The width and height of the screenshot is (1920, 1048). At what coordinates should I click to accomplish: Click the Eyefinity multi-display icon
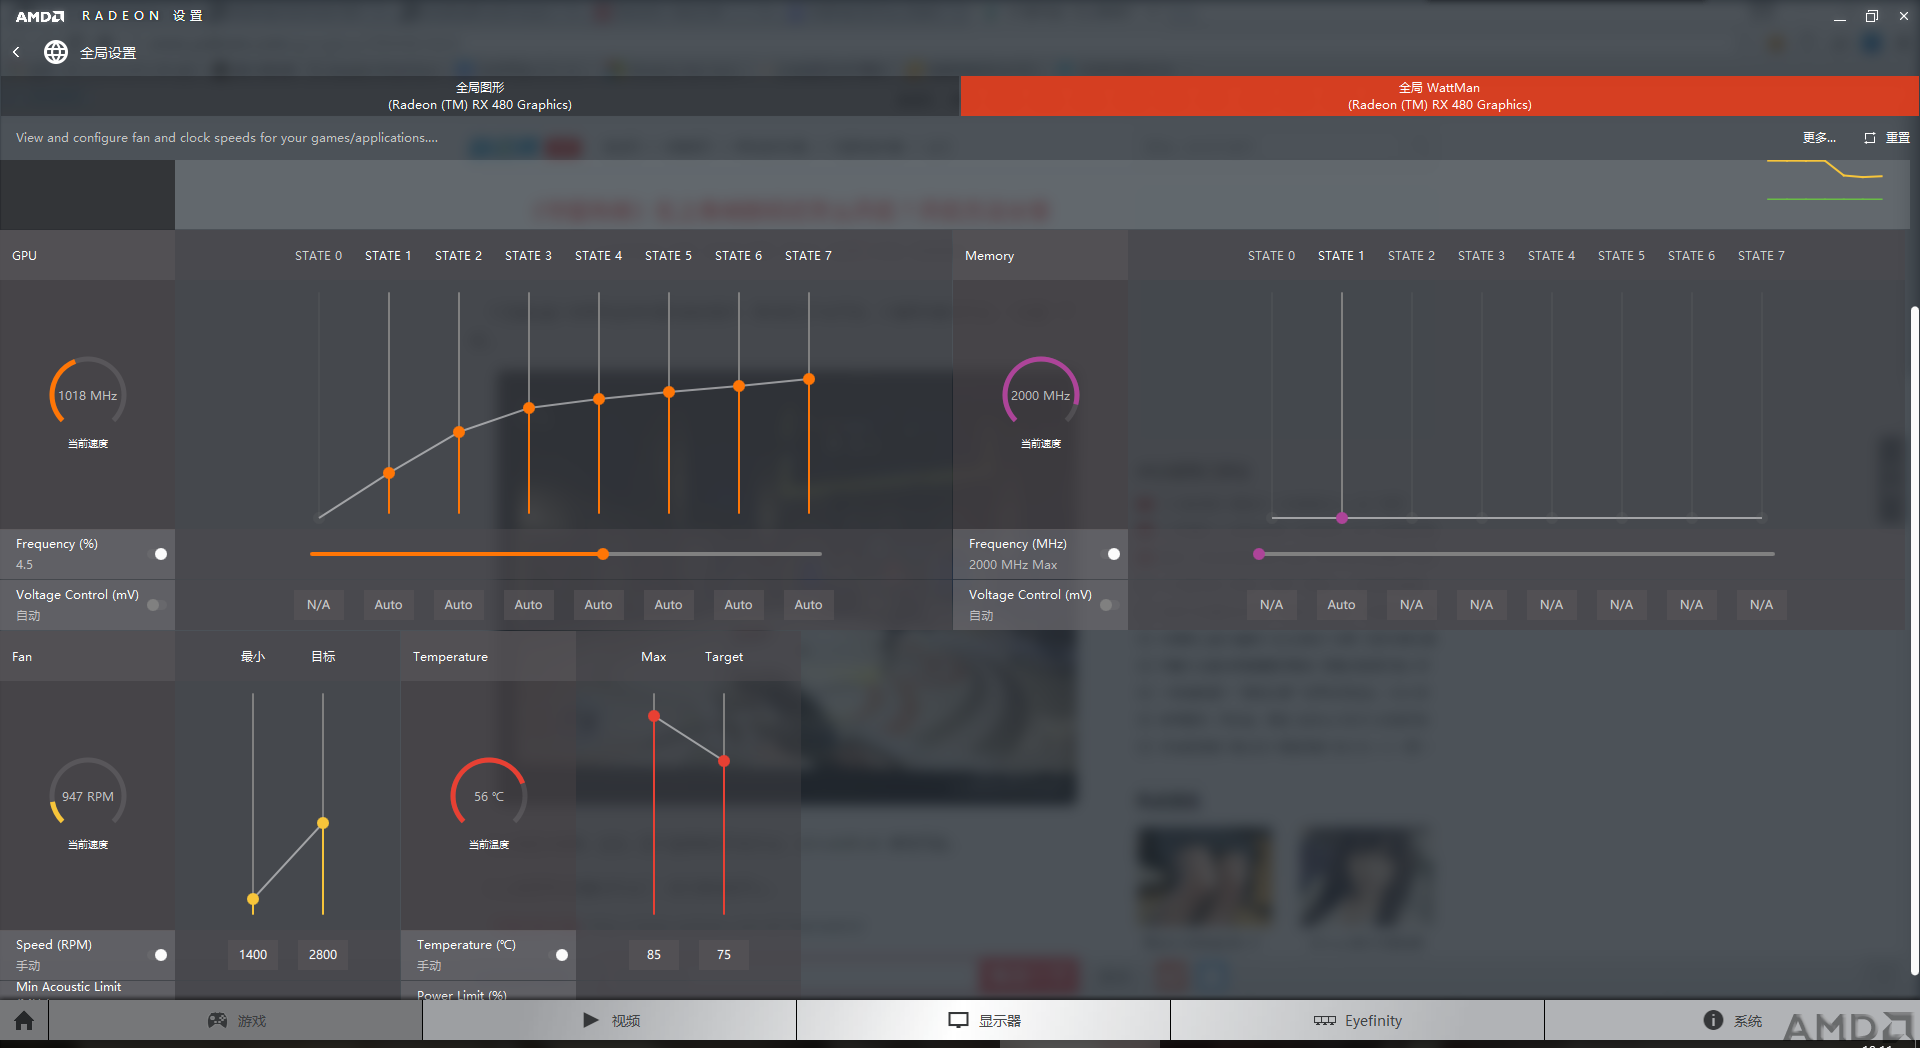tap(1325, 1020)
